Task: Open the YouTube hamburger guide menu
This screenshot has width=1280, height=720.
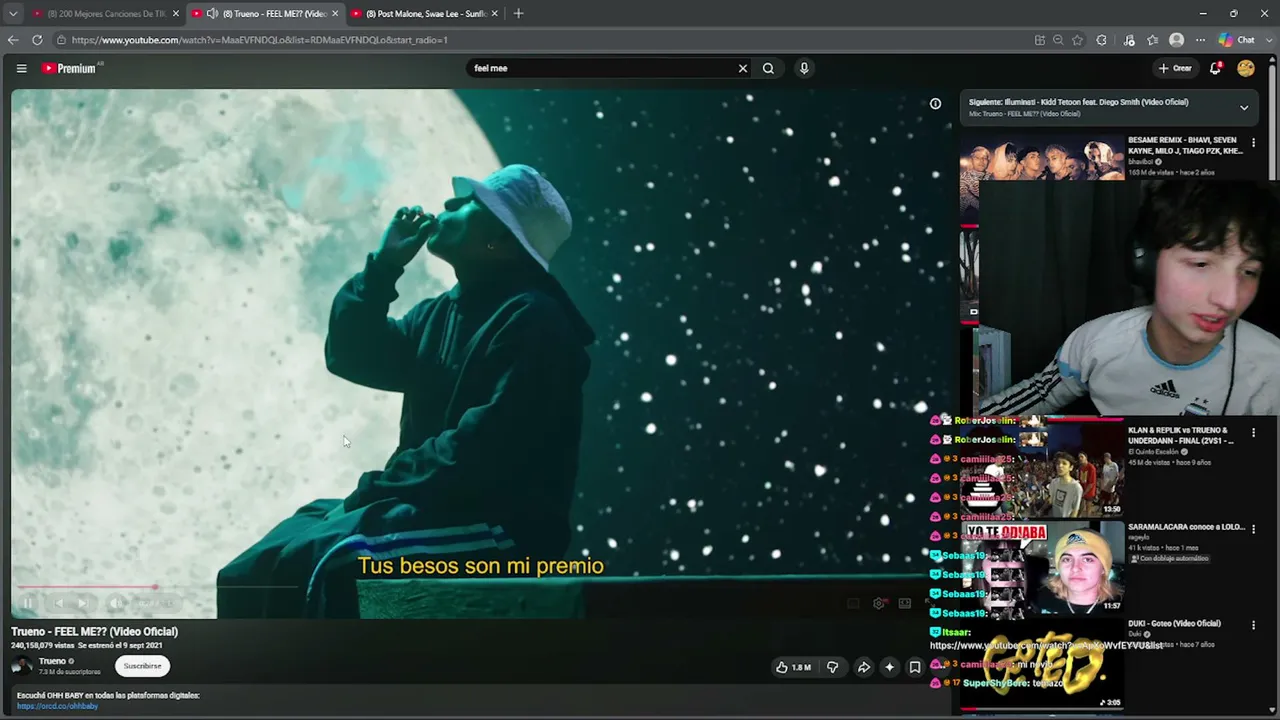Action: (x=21, y=68)
